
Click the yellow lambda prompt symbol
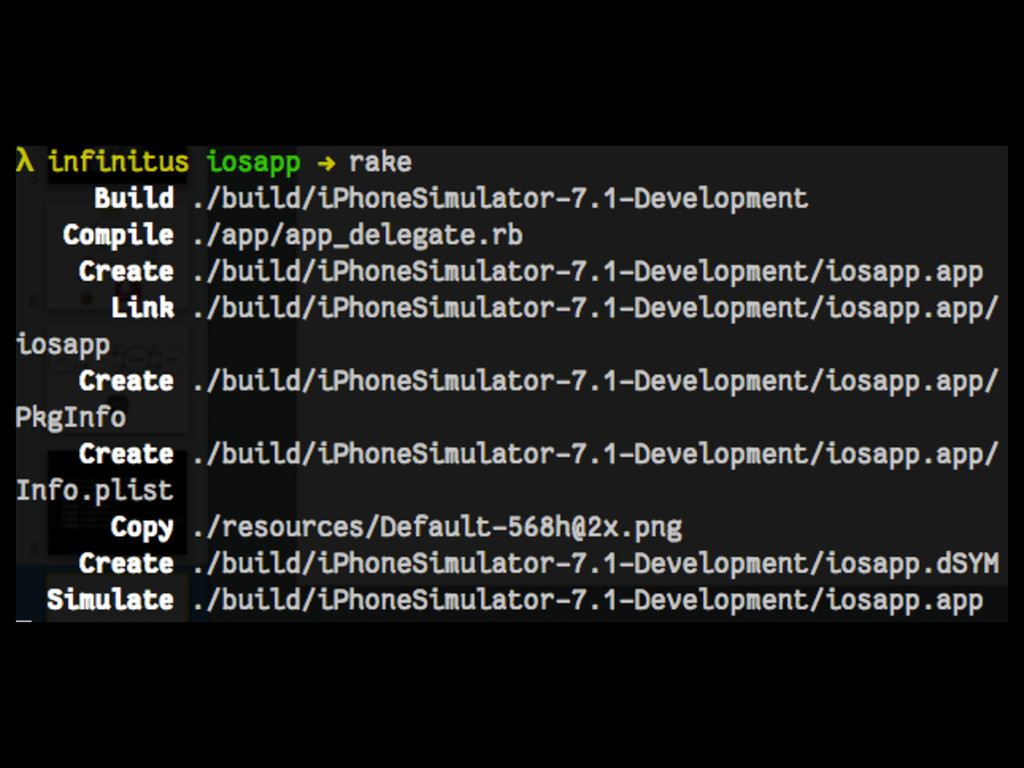[25, 161]
